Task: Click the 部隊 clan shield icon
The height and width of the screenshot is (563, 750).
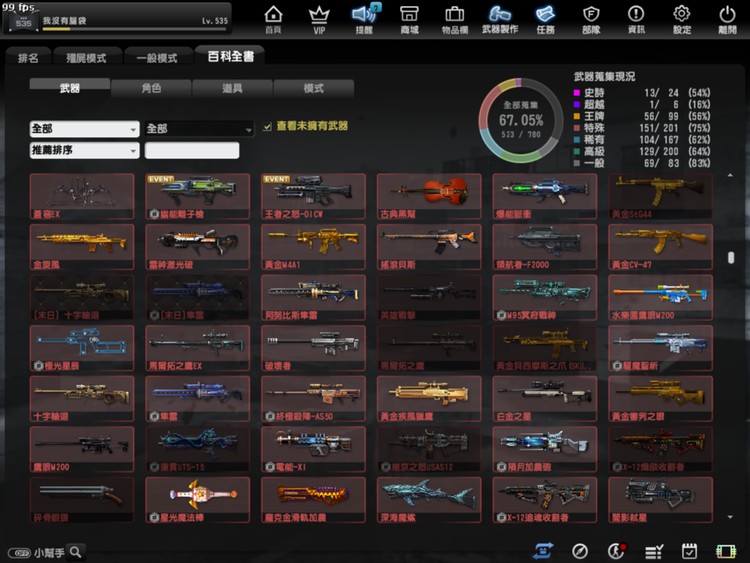Action: click(x=591, y=18)
